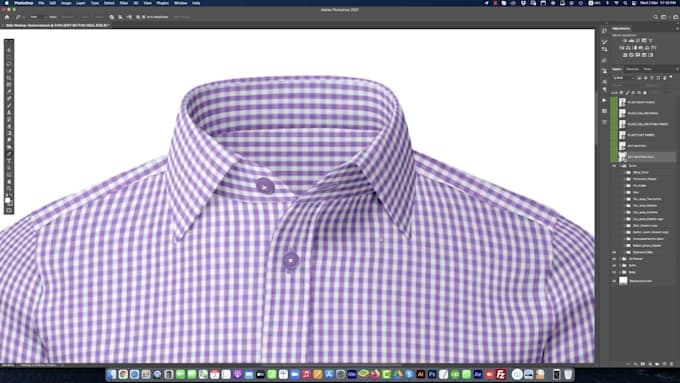This screenshot has height=383, width=680.
Task: Select the Eraser tool
Action: tap(9, 126)
